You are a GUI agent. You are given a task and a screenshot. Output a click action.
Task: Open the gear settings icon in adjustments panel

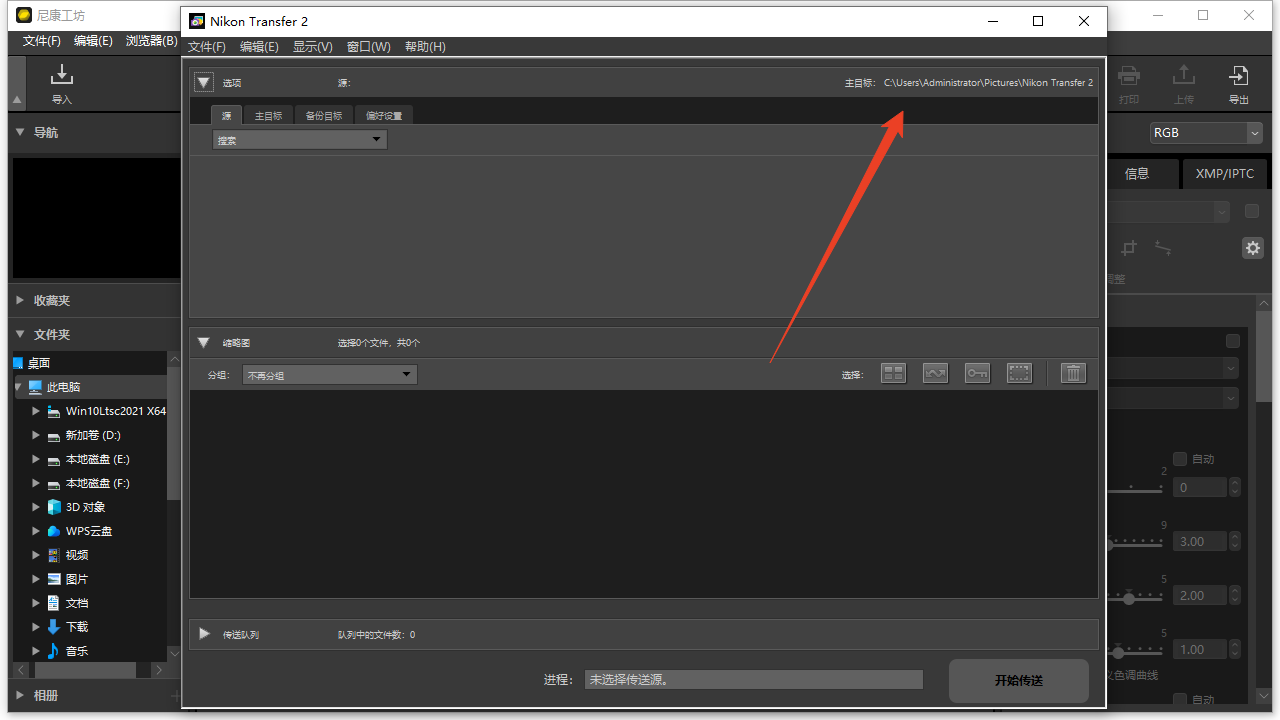point(1252,248)
